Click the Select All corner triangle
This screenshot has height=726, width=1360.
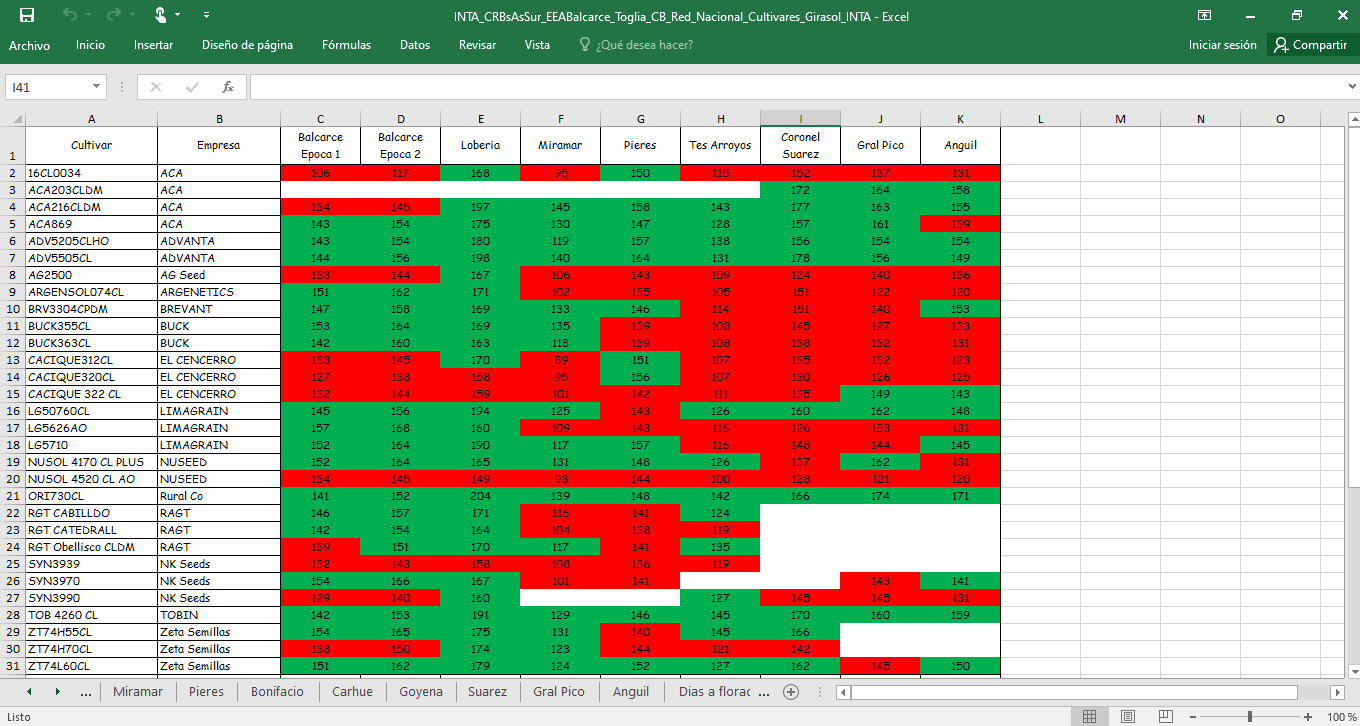(17, 119)
